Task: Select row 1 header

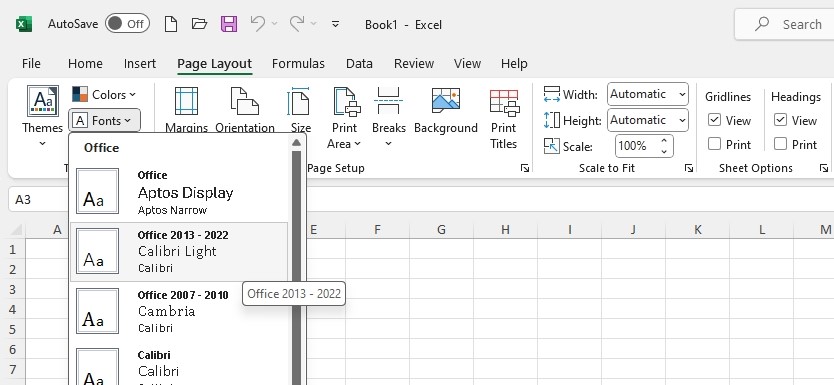Action: point(13,249)
